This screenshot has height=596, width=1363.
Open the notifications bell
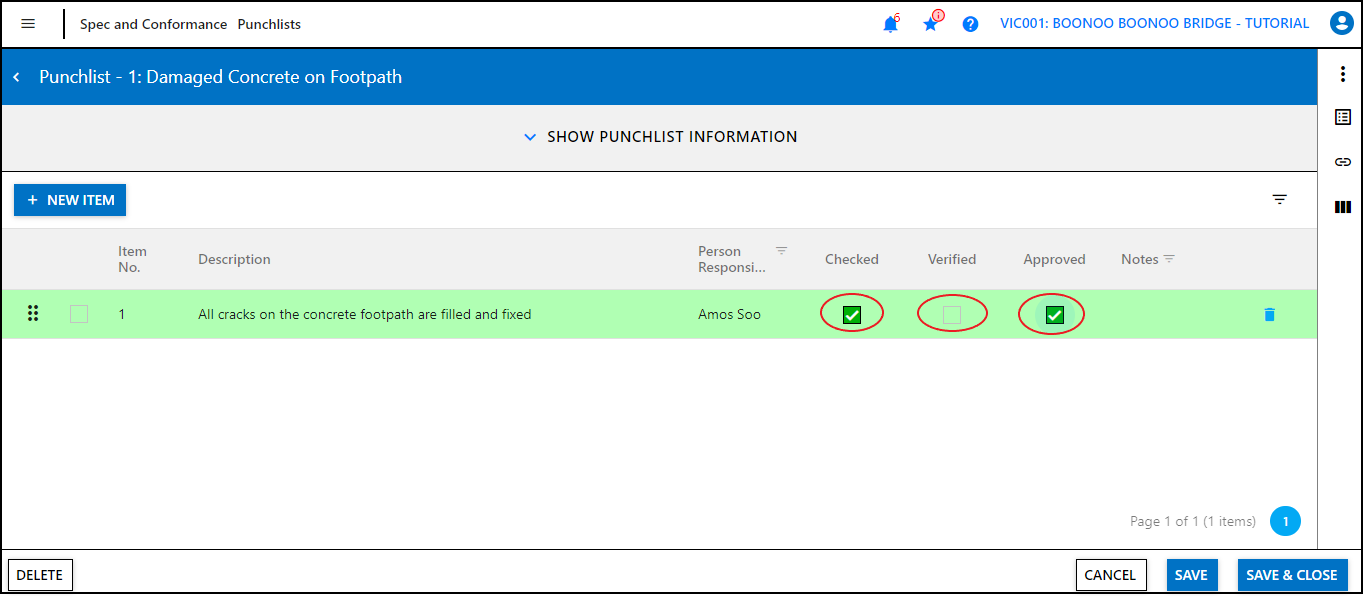tap(890, 25)
